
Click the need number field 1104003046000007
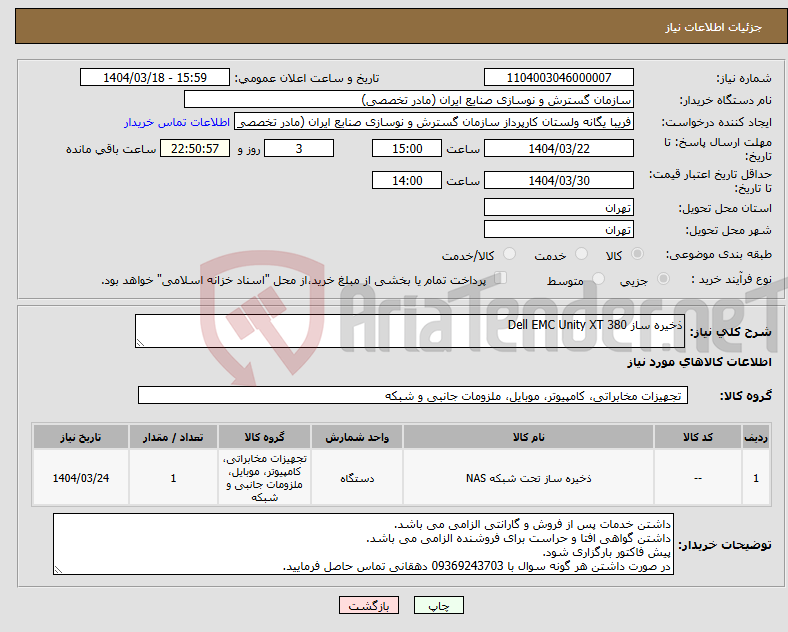coord(558,77)
